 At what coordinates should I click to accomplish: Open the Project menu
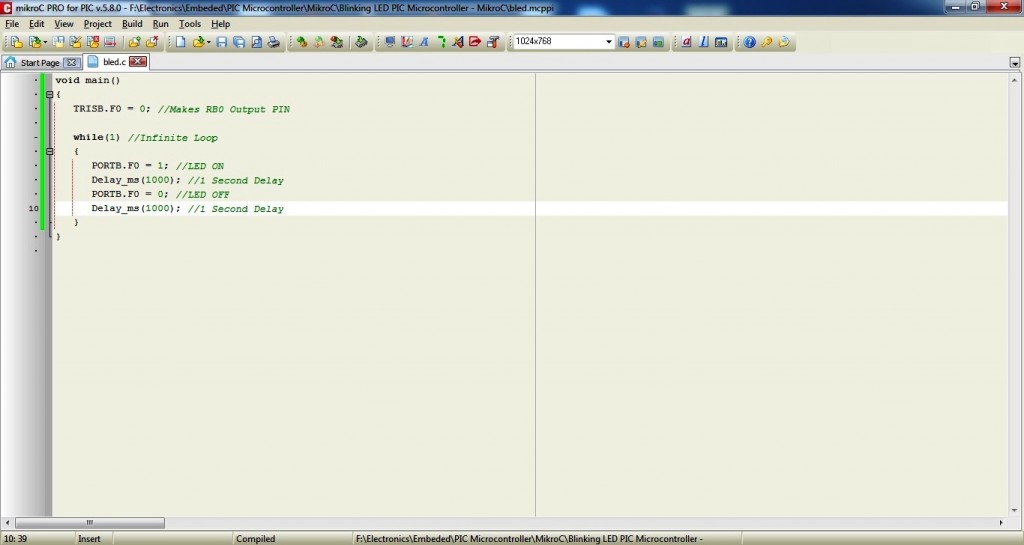97,23
